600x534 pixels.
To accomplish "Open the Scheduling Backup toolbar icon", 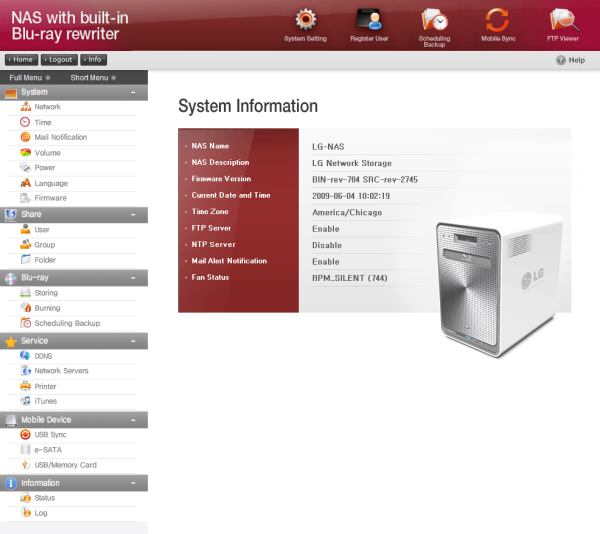I will (x=434, y=22).
